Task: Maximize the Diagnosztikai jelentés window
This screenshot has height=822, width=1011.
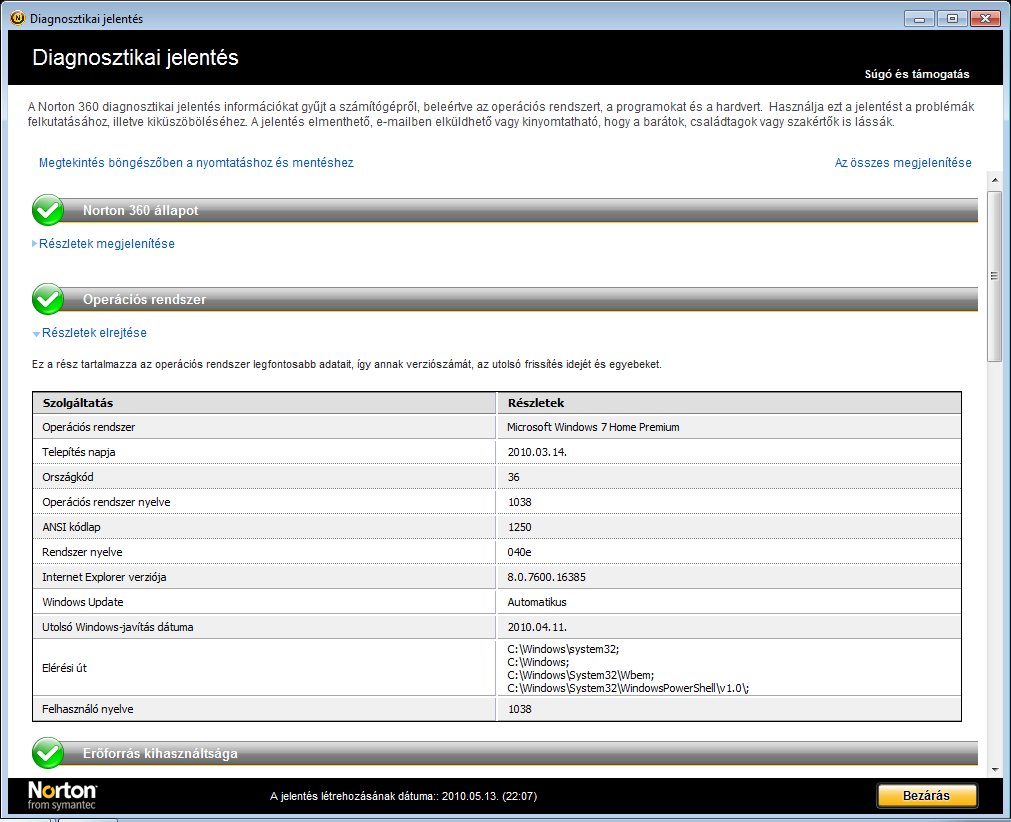Action: [951, 18]
